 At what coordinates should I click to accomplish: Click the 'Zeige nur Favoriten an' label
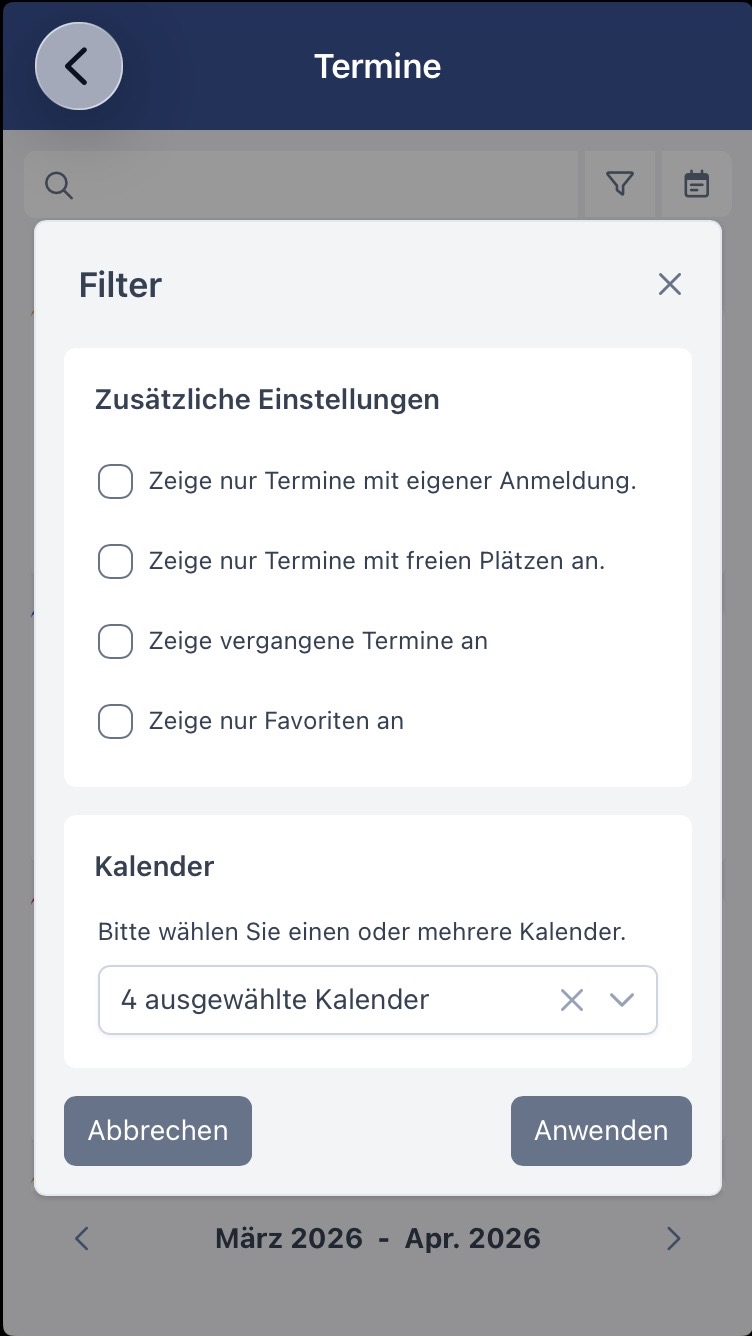pyautogui.click(x=276, y=721)
